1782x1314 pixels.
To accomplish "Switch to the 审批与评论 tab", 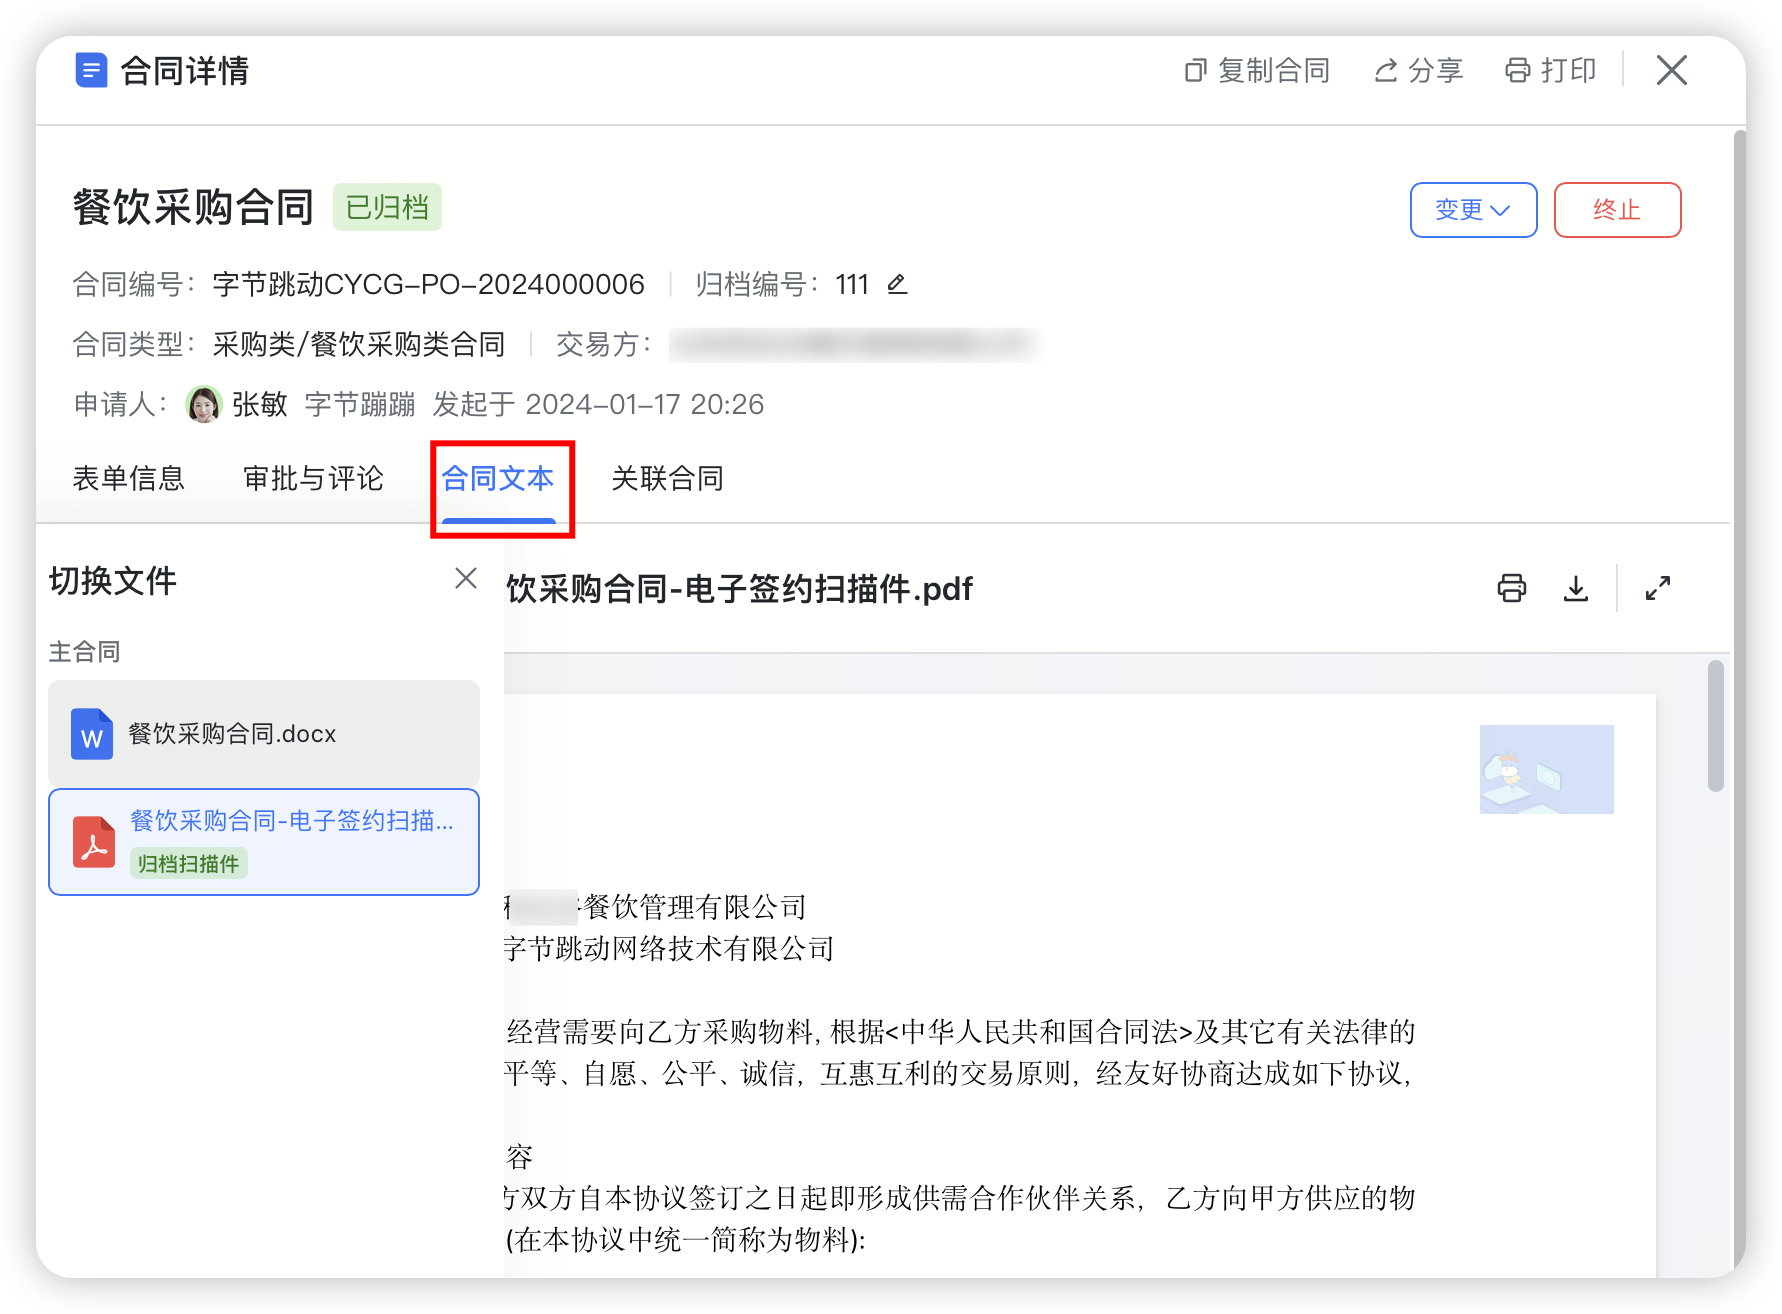I will click(x=313, y=479).
